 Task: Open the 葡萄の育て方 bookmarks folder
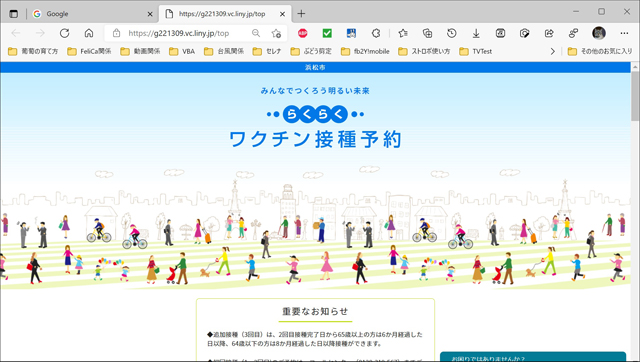point(33,51)
